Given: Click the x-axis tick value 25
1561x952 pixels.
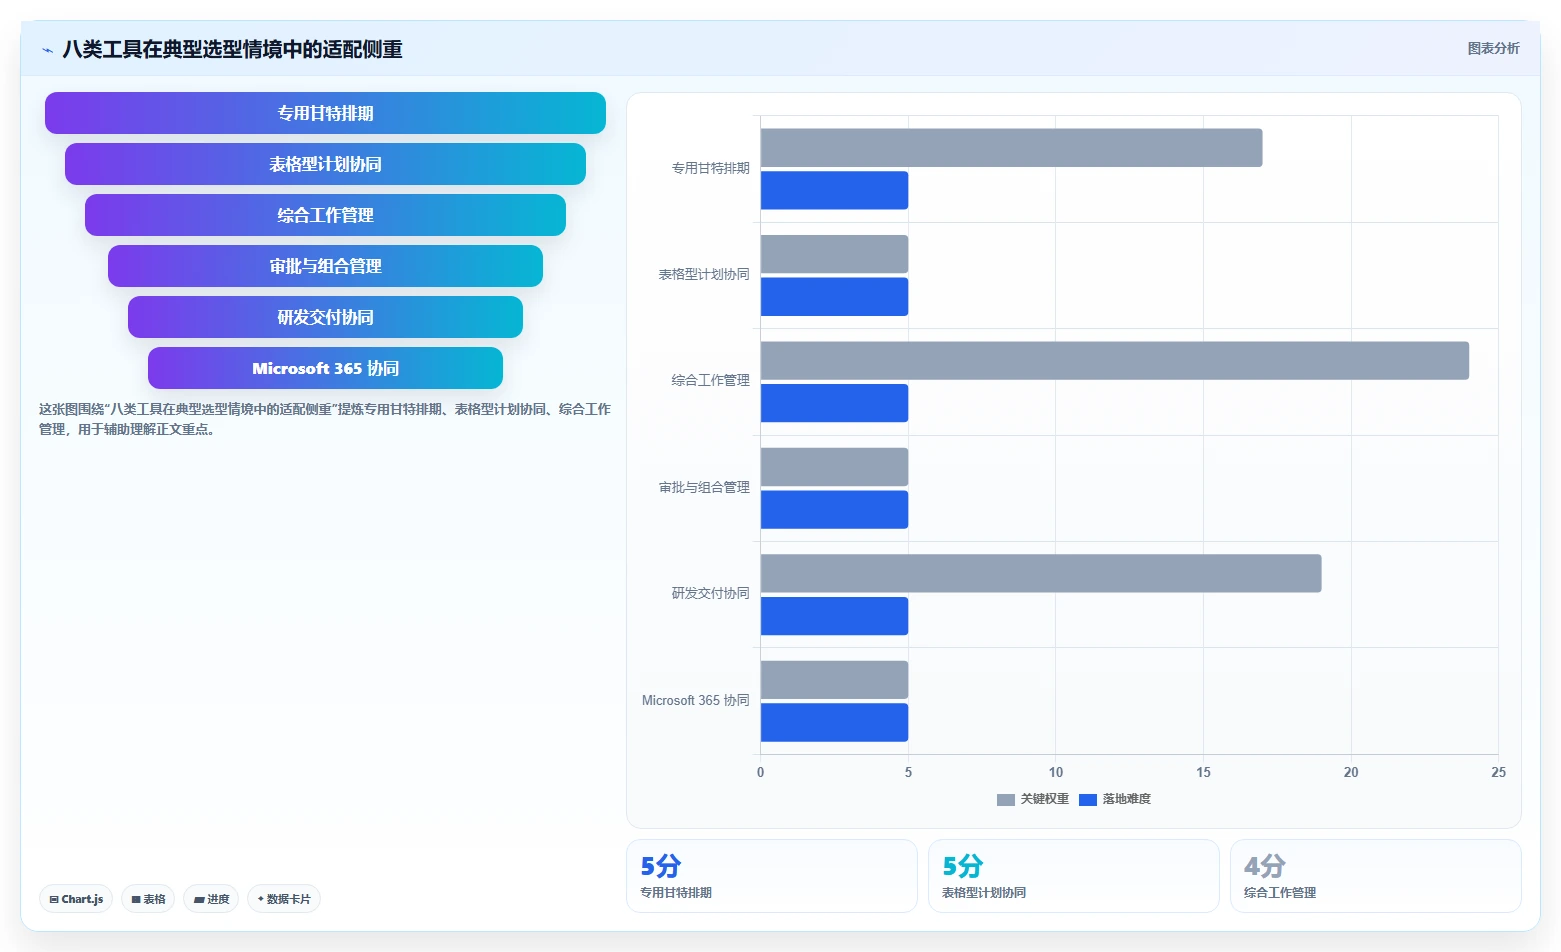Looking at the screenshot, I should click(x=1498, y=772).
